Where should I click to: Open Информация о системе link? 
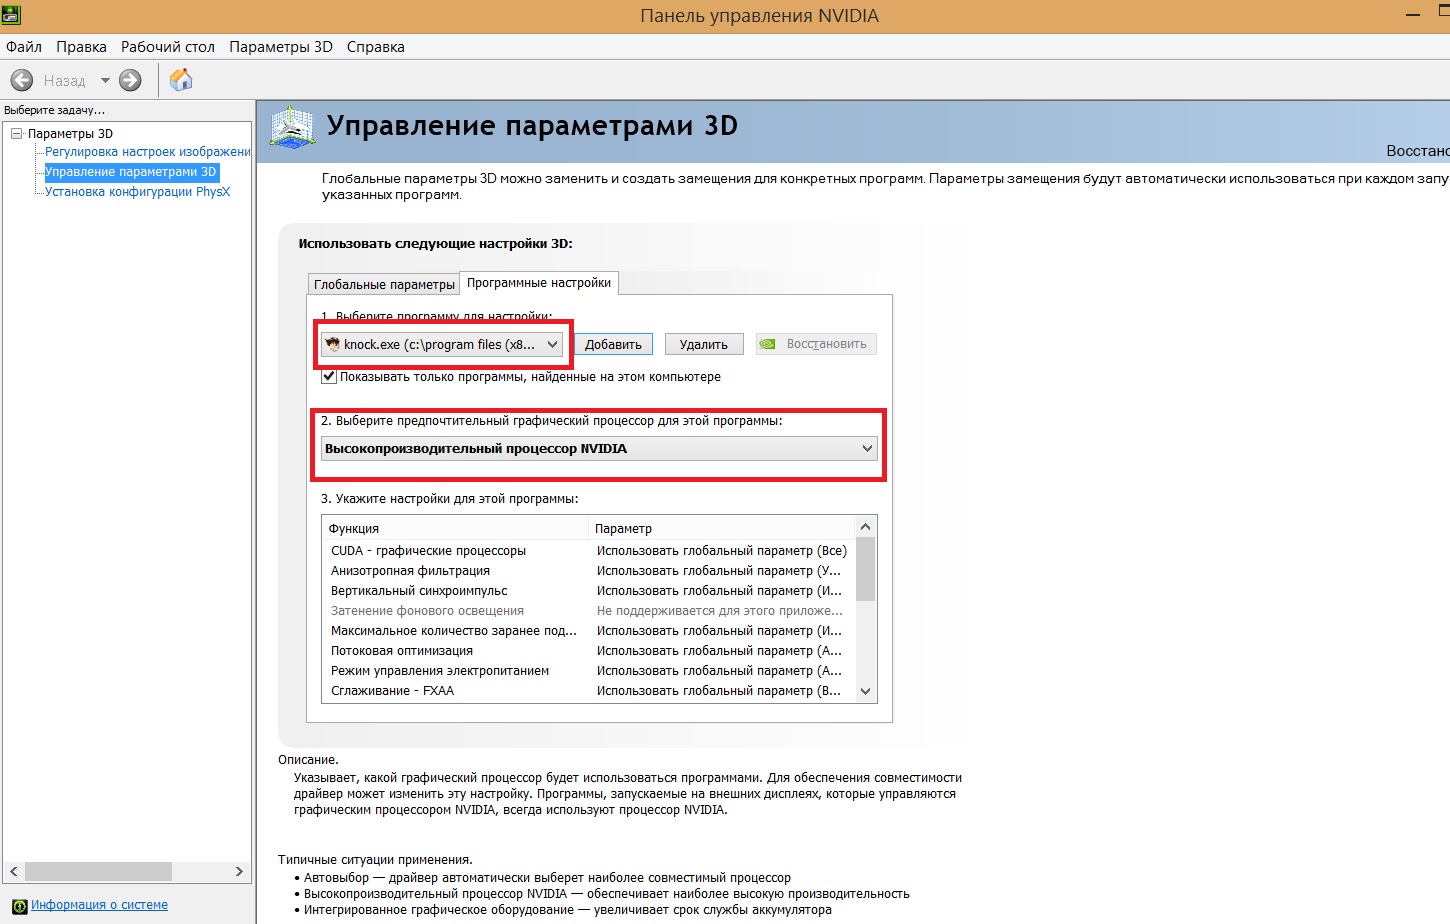pyautogui.click(x=99, y=905)
